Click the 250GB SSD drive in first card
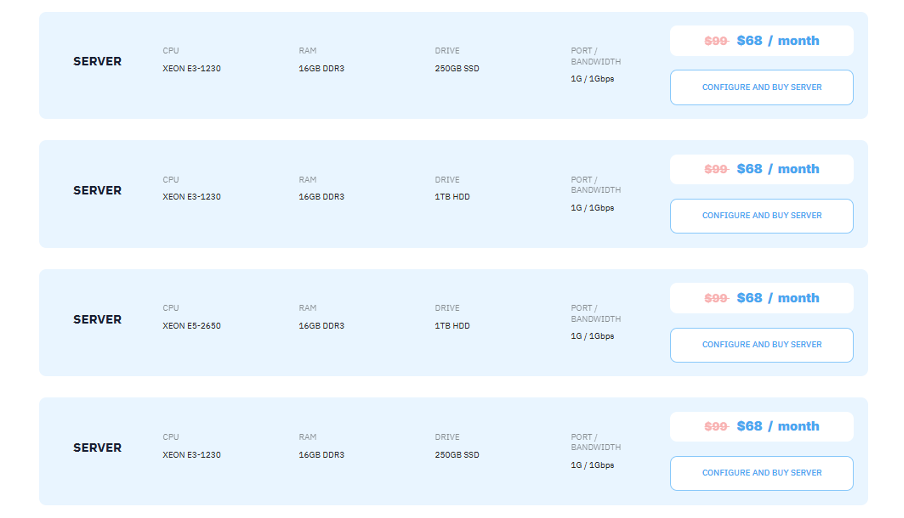This screenshot has height=518, width=904. tap(457, 69)
